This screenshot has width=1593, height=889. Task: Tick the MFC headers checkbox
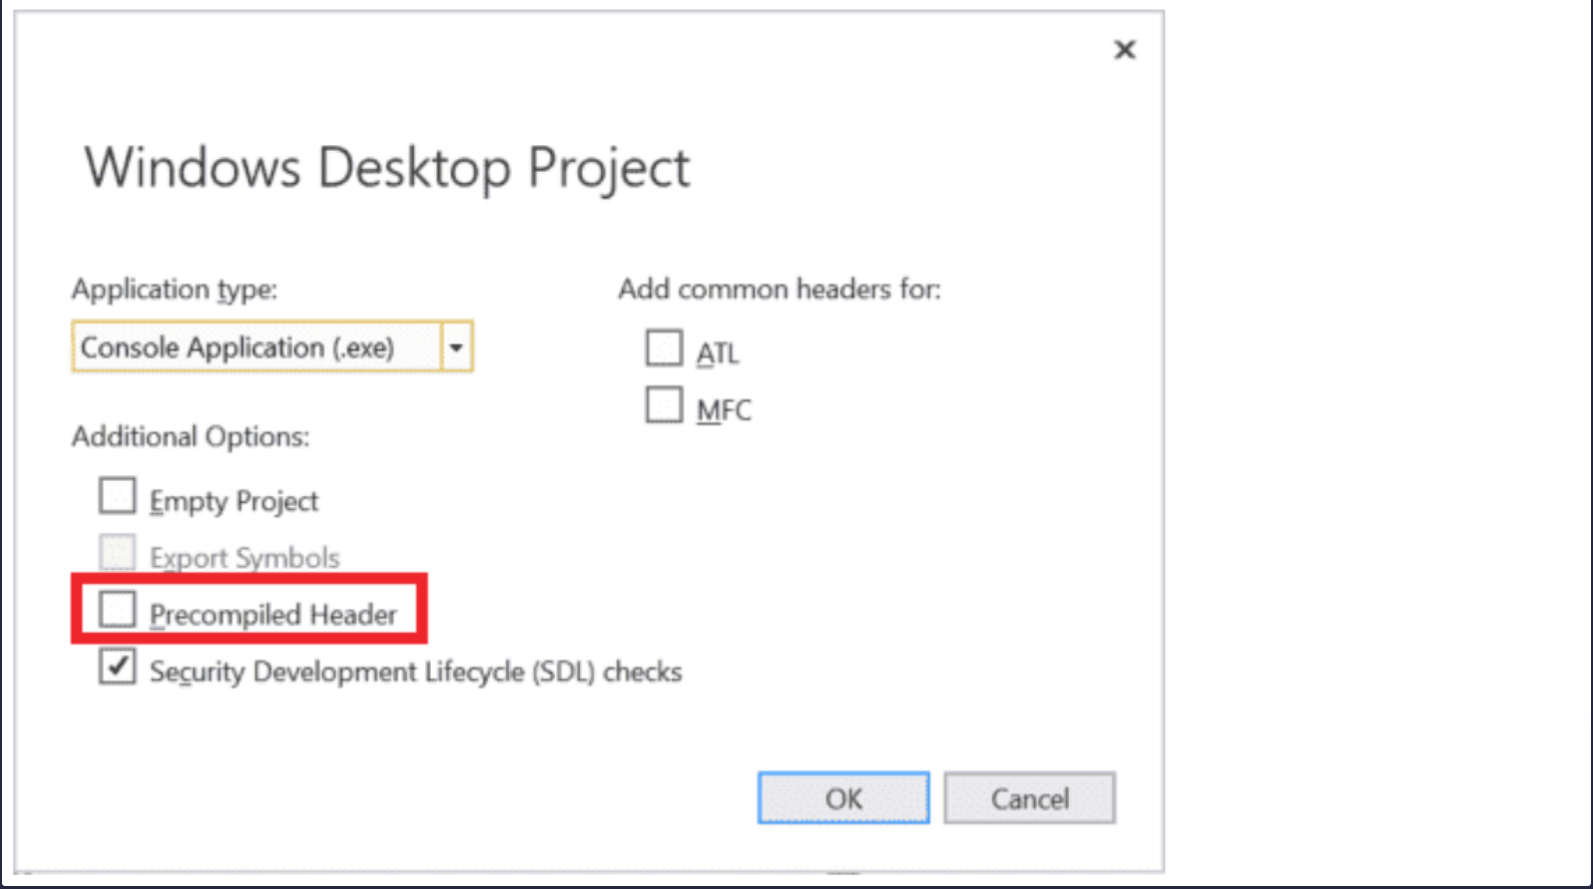[664, 406]
